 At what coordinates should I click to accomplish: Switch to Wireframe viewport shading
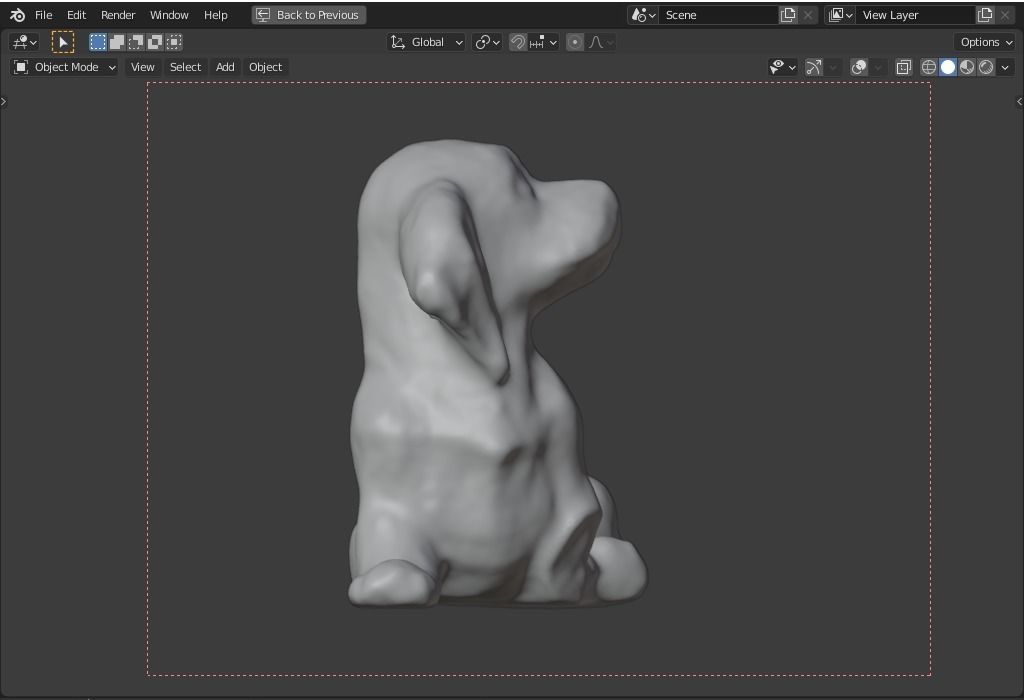pos(929,67)
